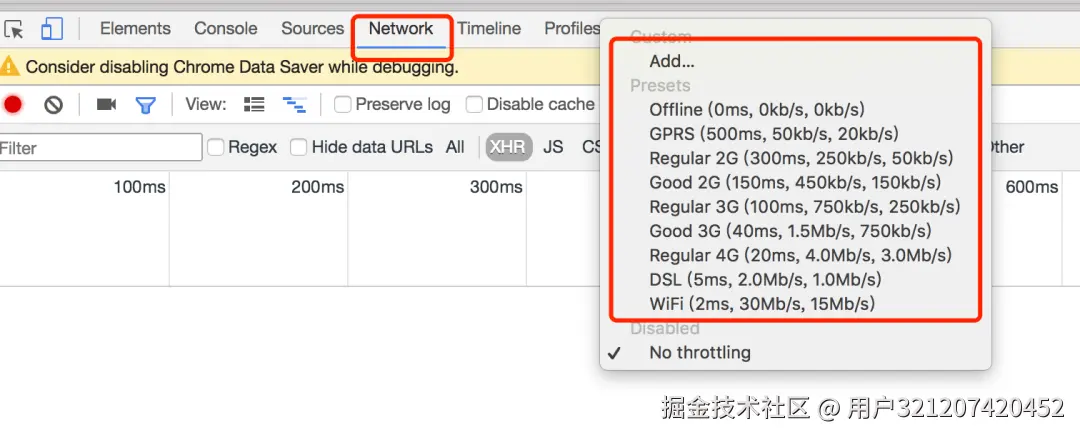Click the inspect element cursor icon
The image size is (1080, 437).
click(14, 29)
